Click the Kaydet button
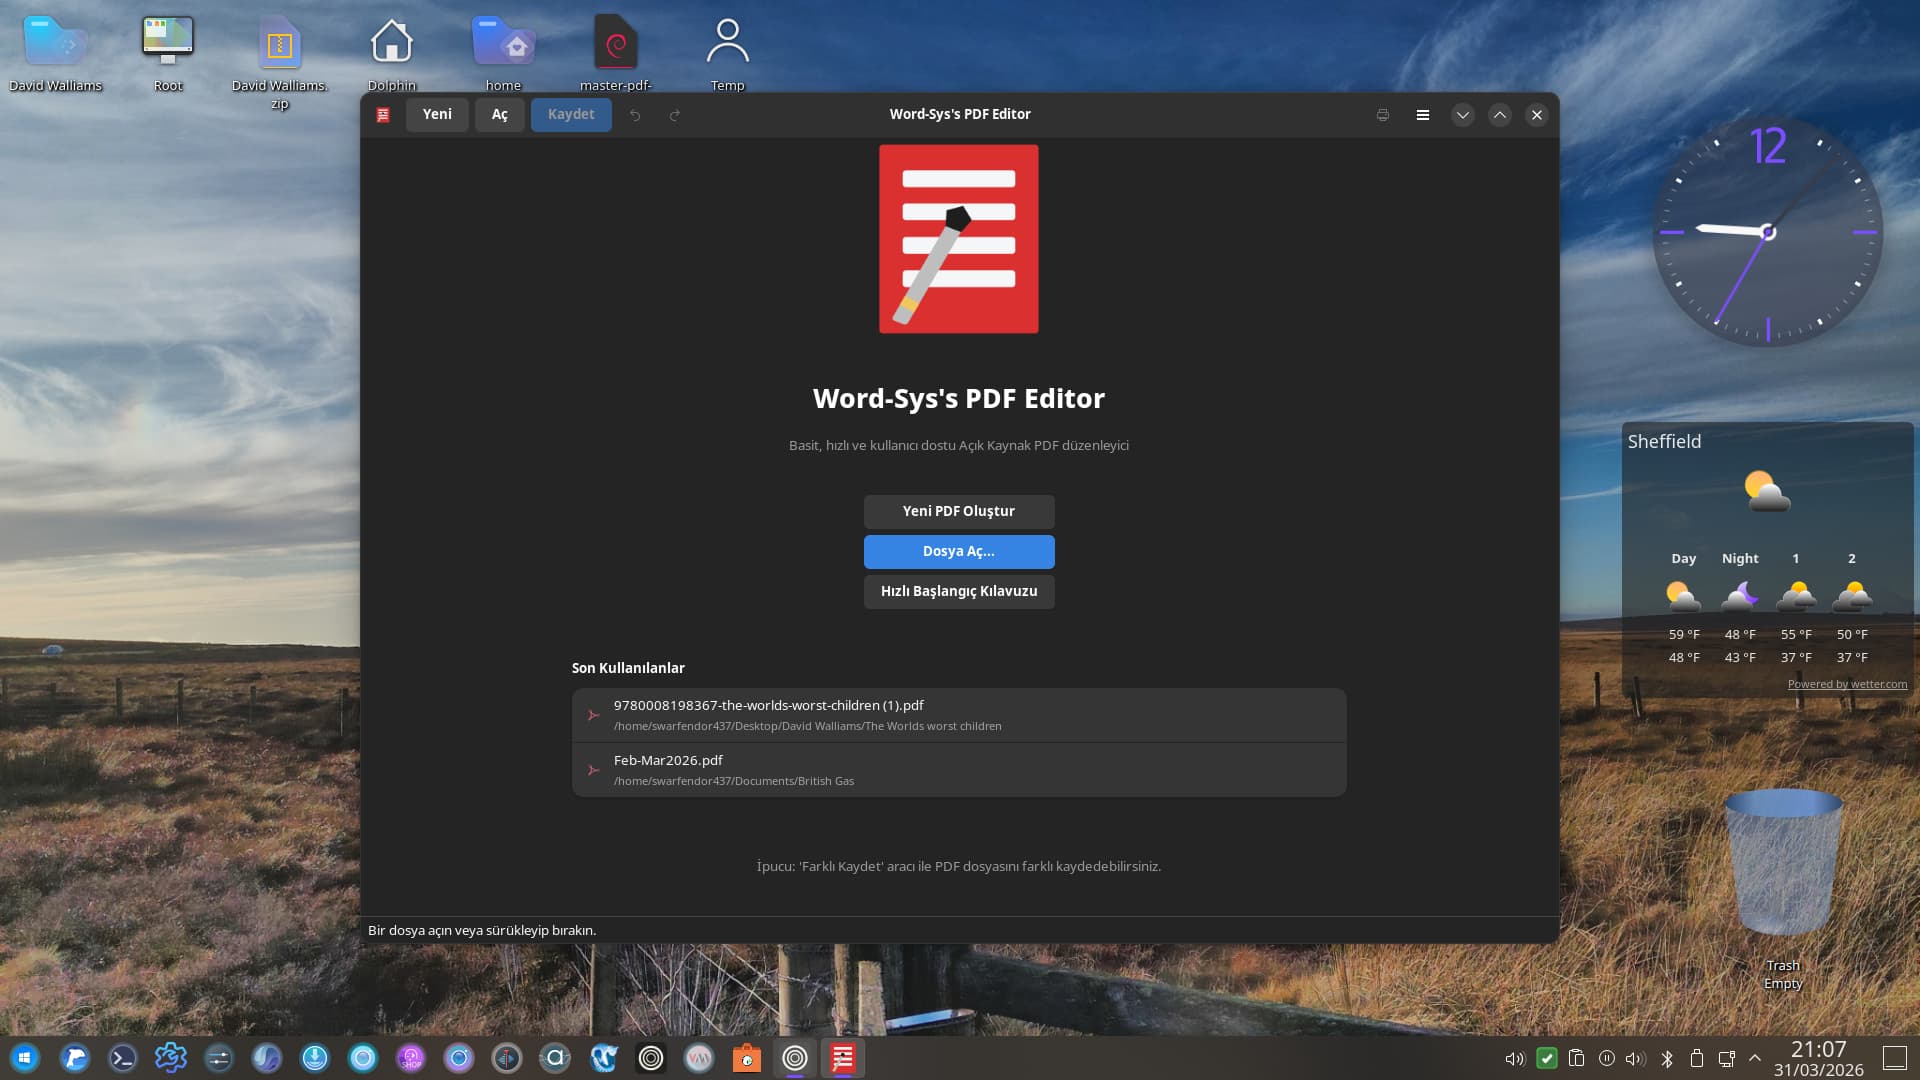The height and width of the screenshot is (1080, 1920). (x=571, y=114)
